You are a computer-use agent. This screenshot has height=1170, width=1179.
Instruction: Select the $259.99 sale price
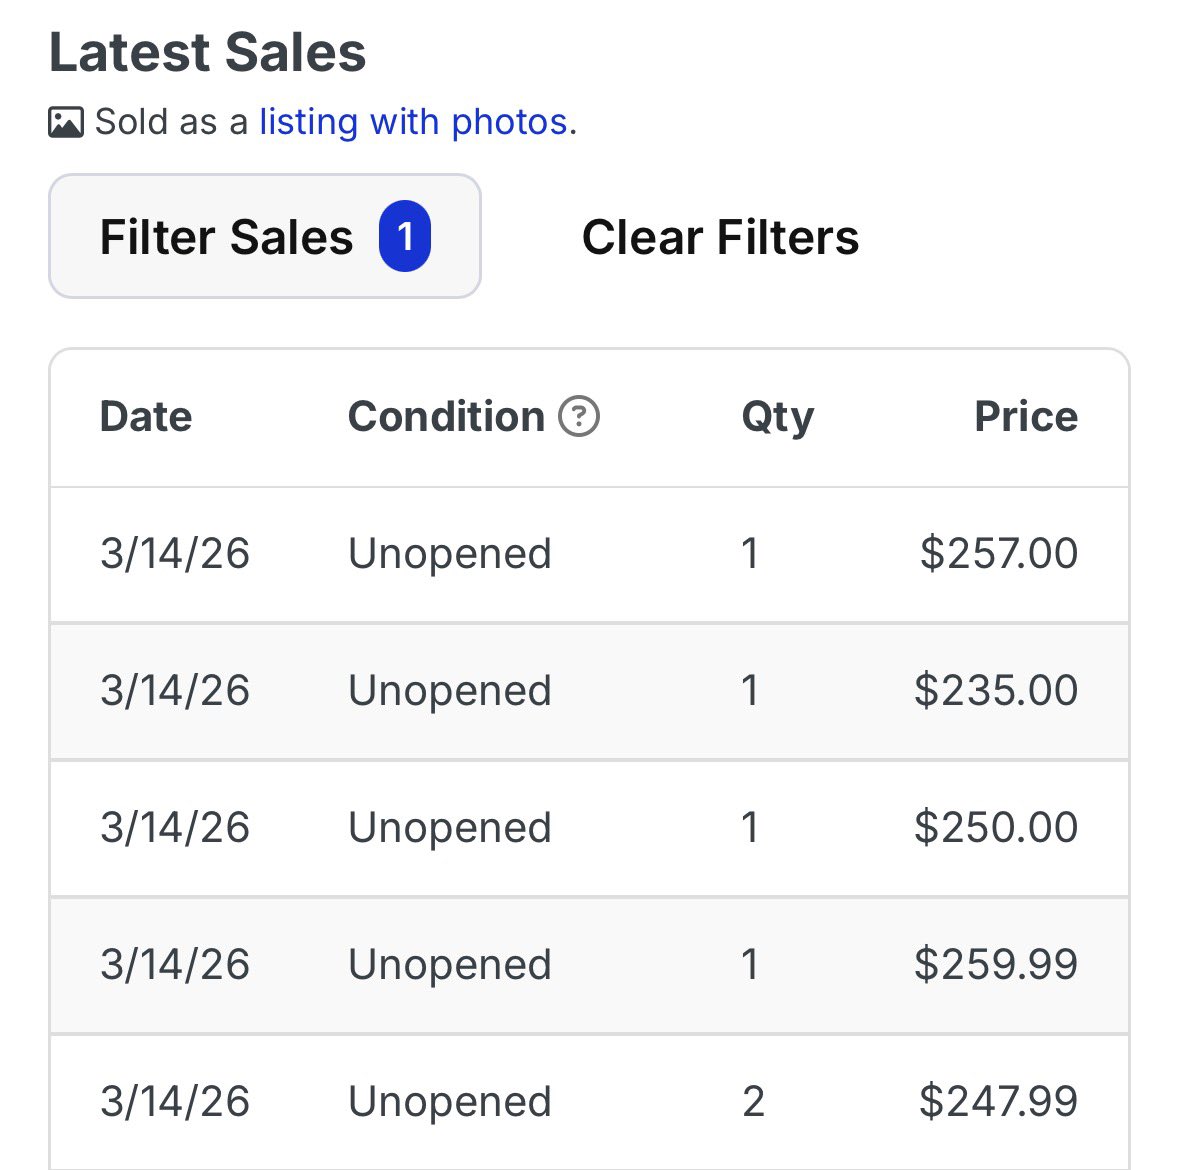995,965
